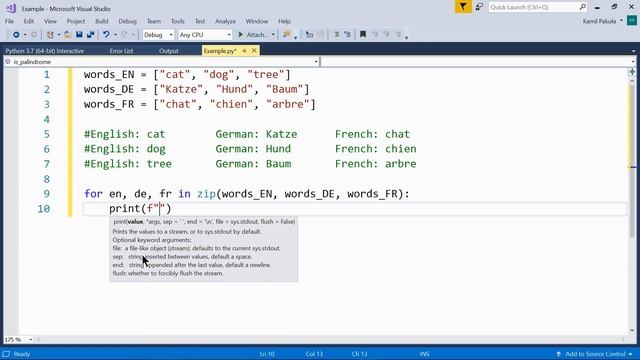Click line number 4 in the gutter
The image size is (640, 360).
47,119
